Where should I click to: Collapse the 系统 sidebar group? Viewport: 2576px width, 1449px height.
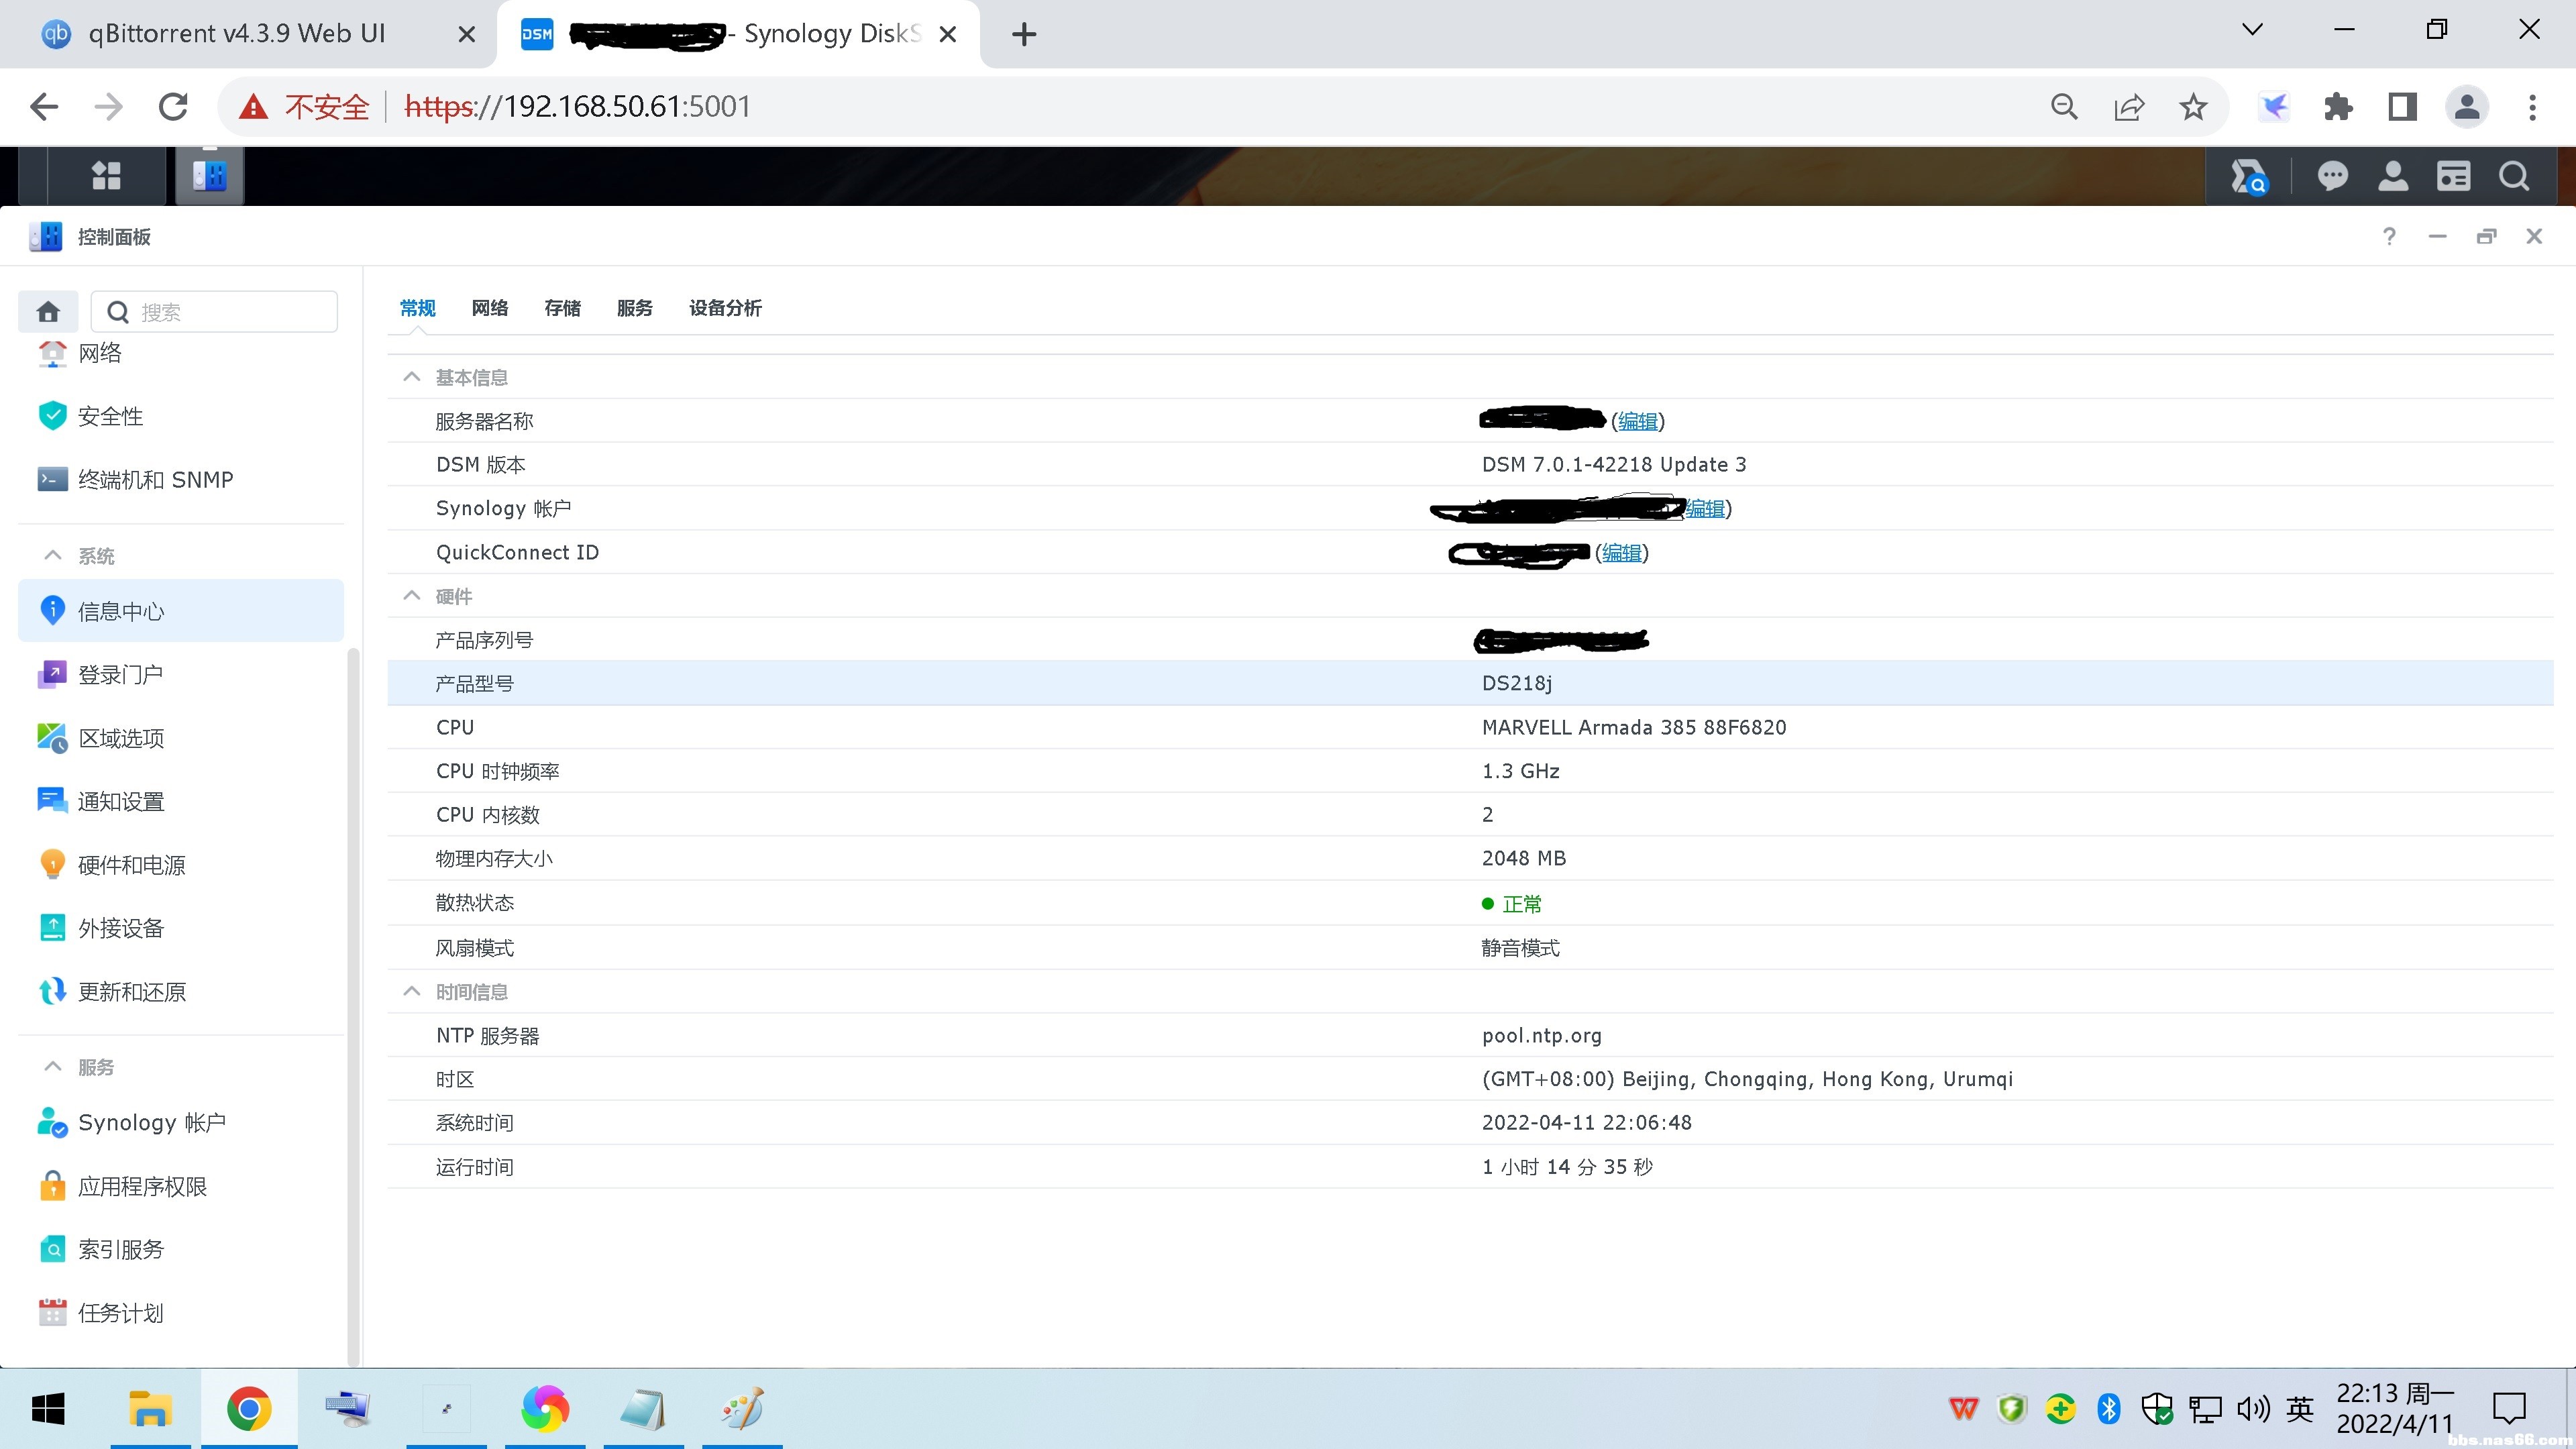[x=53, y=556]
